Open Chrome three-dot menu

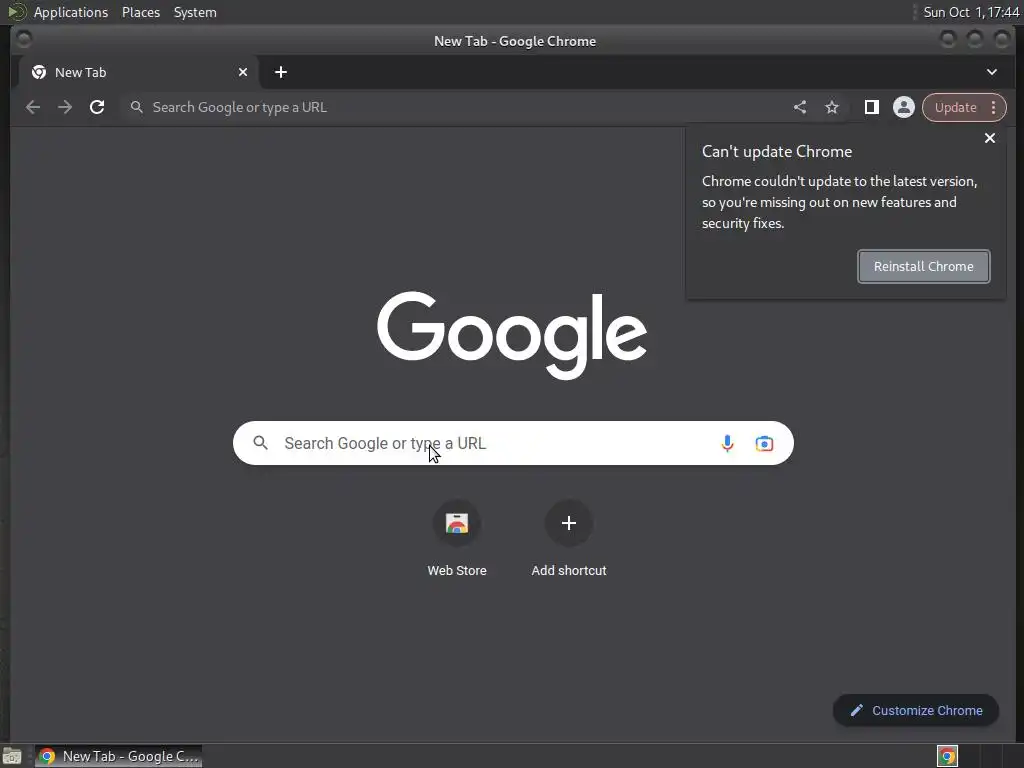pos(993,107)
